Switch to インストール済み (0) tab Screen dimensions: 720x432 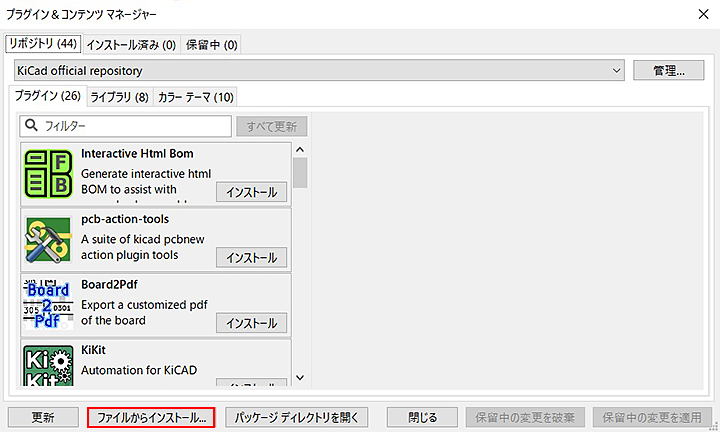(131, 44)
